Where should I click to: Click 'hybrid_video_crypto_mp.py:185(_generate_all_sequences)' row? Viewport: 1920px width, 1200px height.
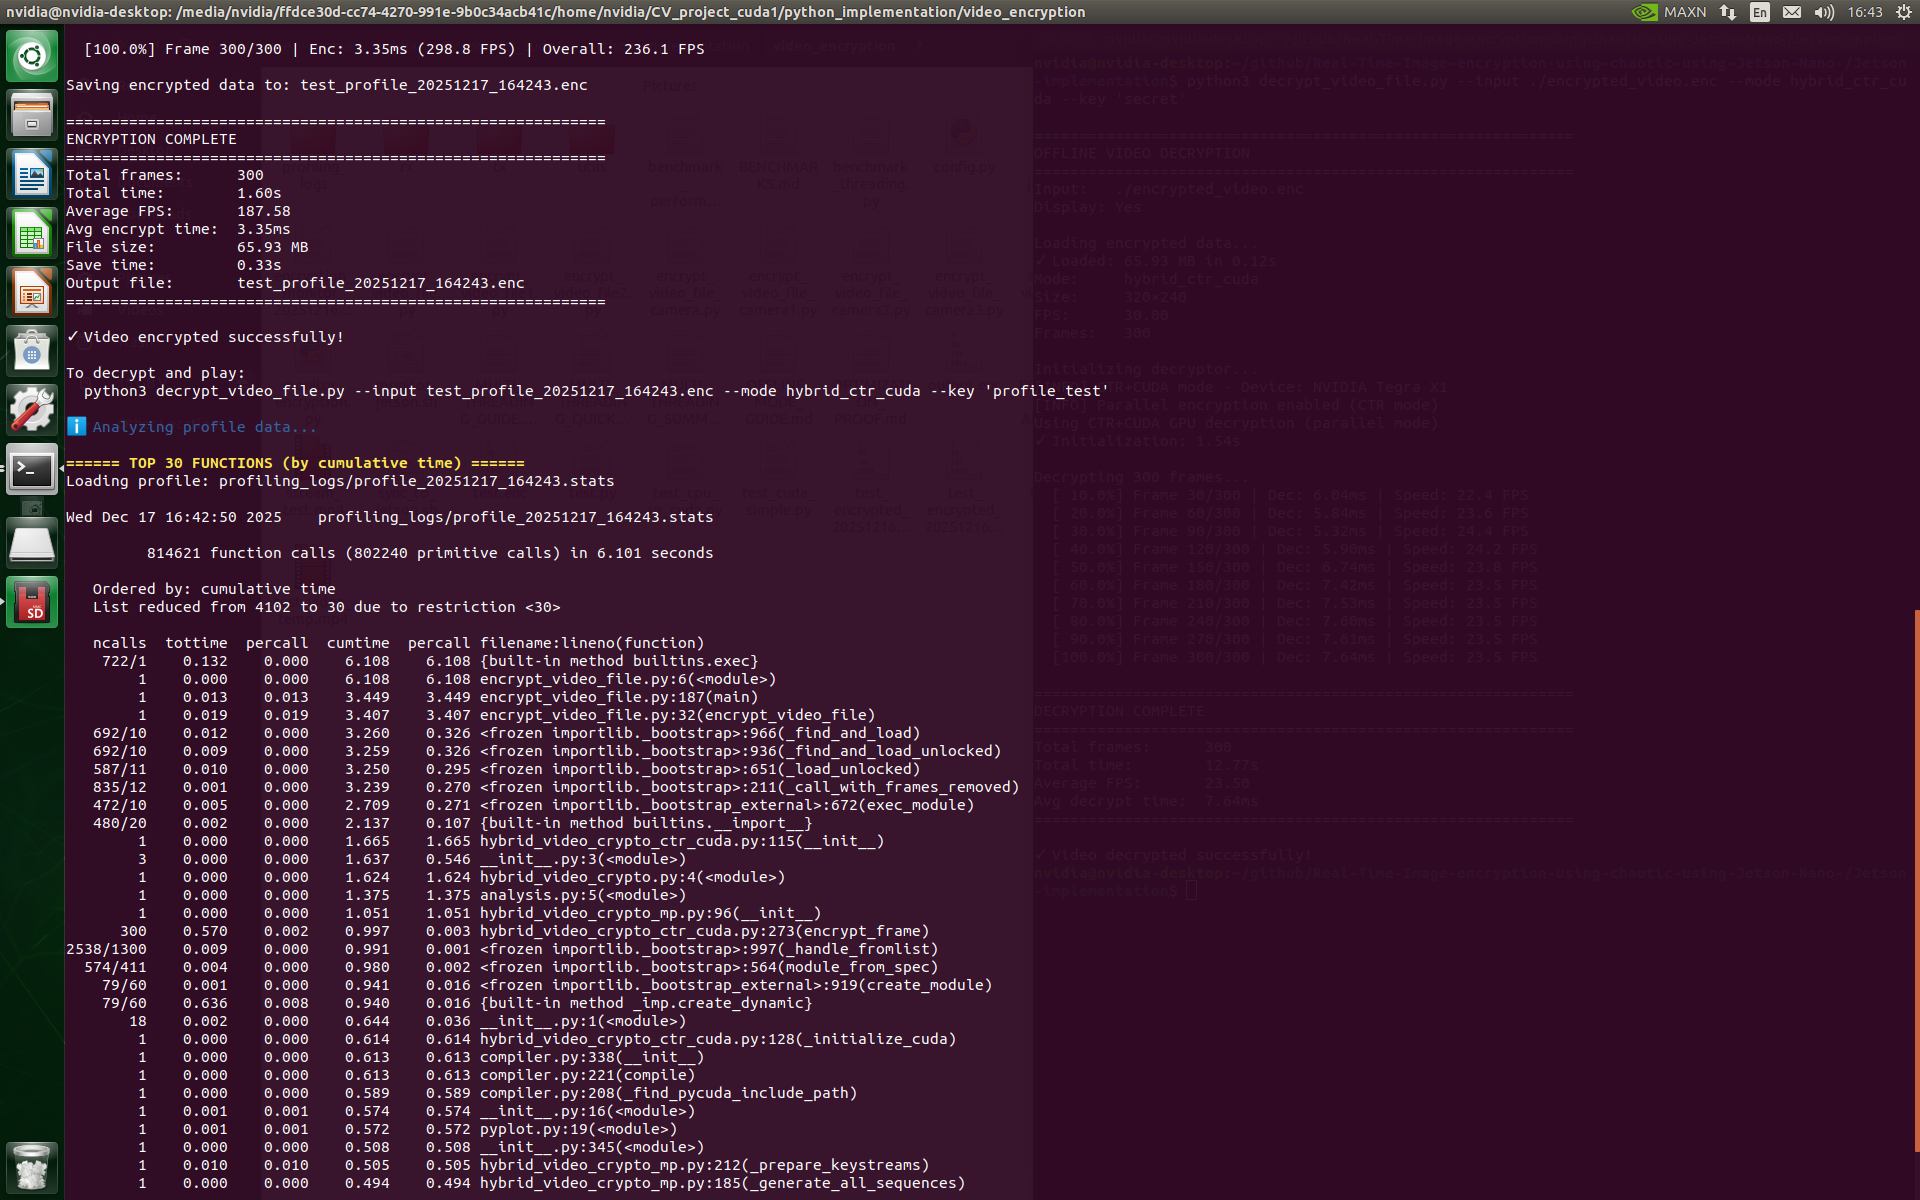pos(516,1183)
